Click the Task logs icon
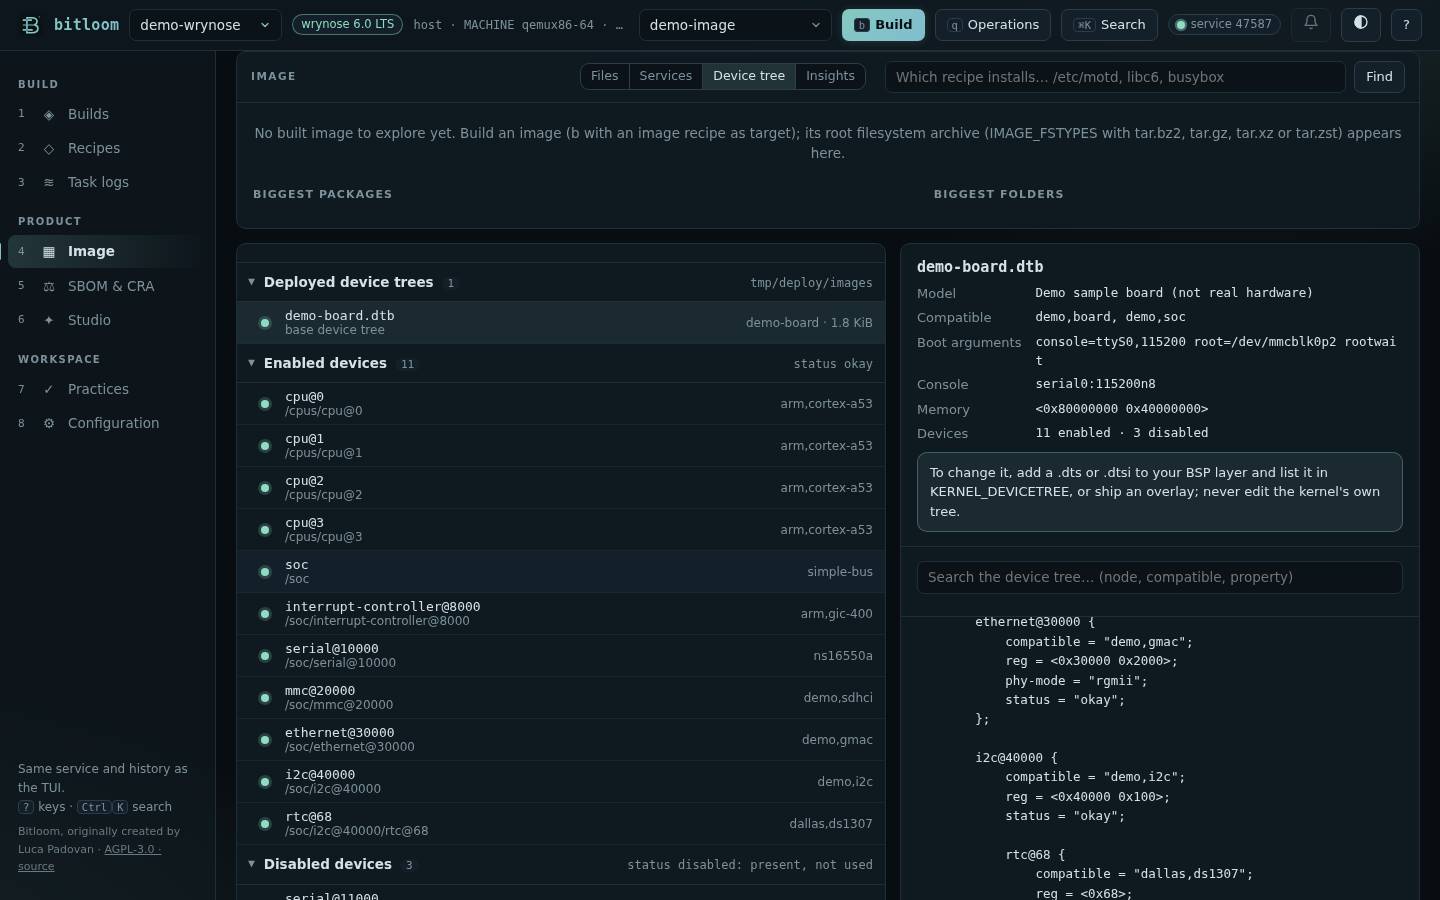The image size is (1440, 900). 49,183
